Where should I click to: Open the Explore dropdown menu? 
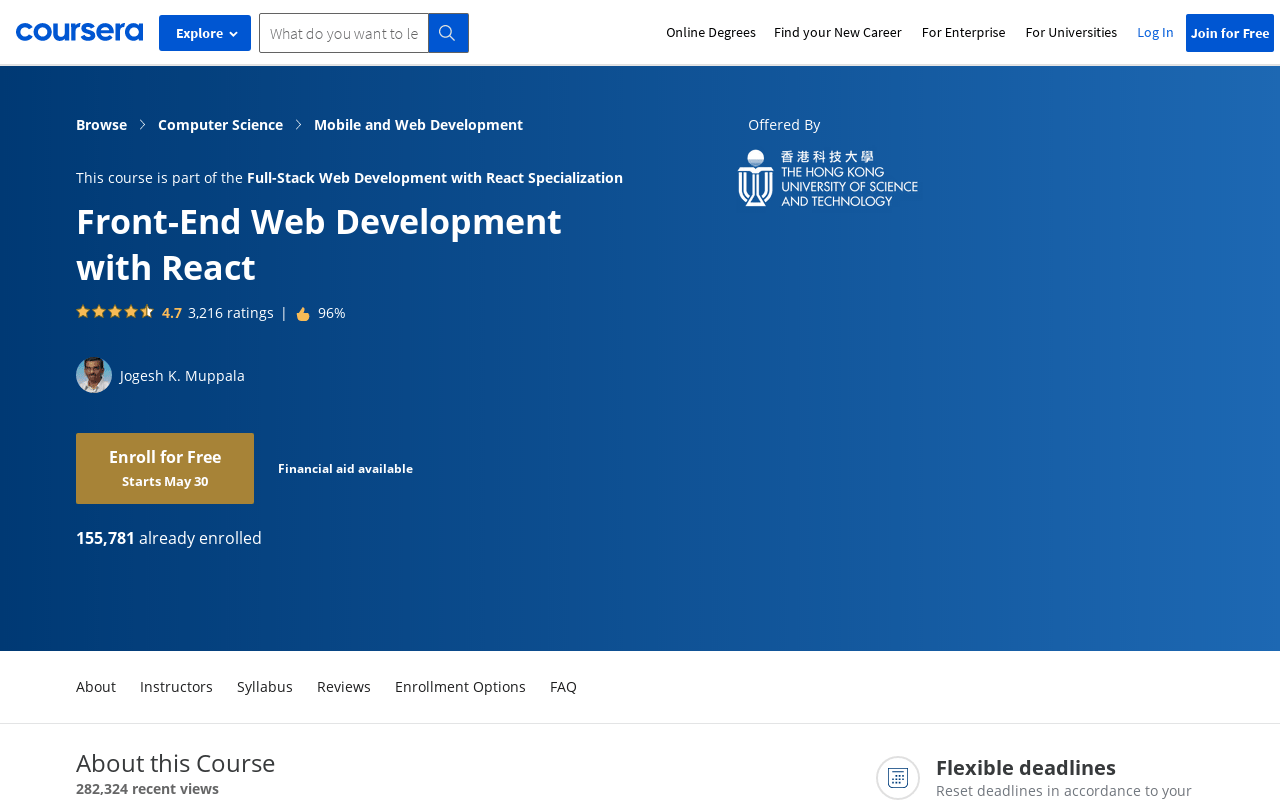pos(205,33)
